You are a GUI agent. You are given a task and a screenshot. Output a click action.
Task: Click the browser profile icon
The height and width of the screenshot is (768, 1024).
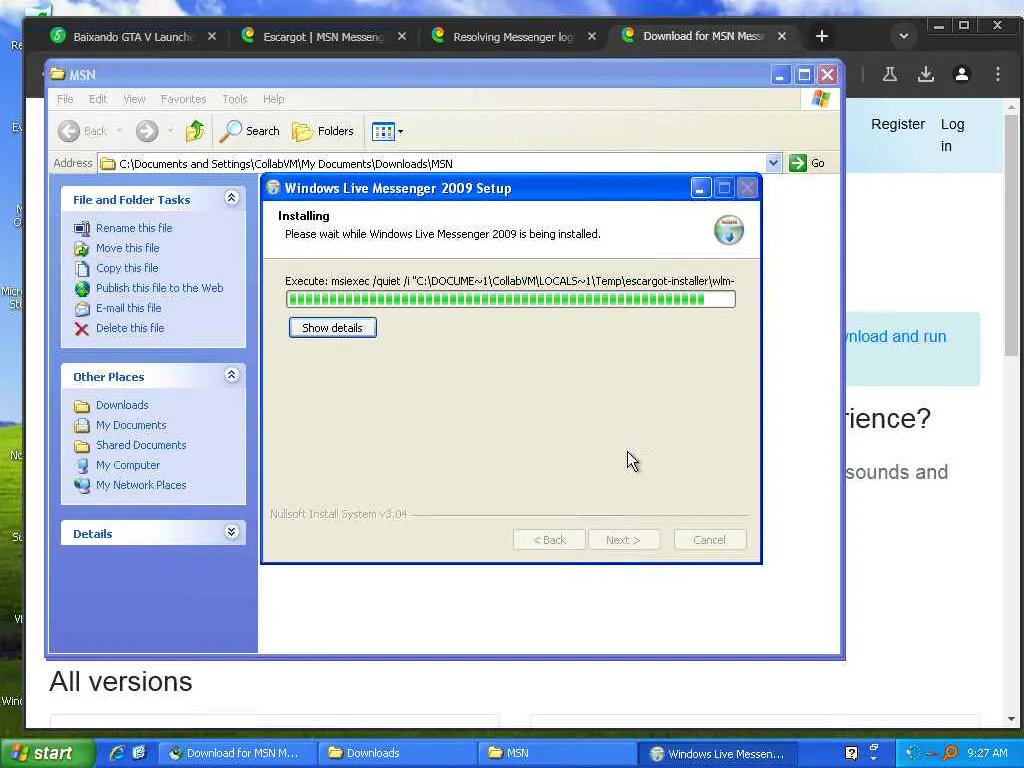click(961, 74)
